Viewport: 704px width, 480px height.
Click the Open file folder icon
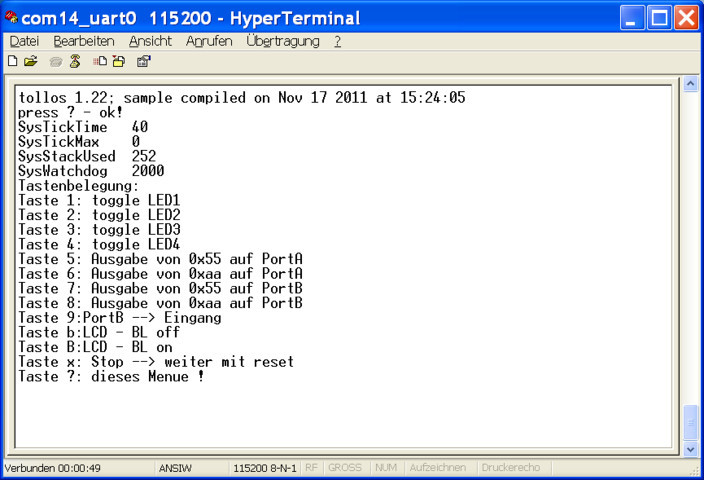(31, 61)
